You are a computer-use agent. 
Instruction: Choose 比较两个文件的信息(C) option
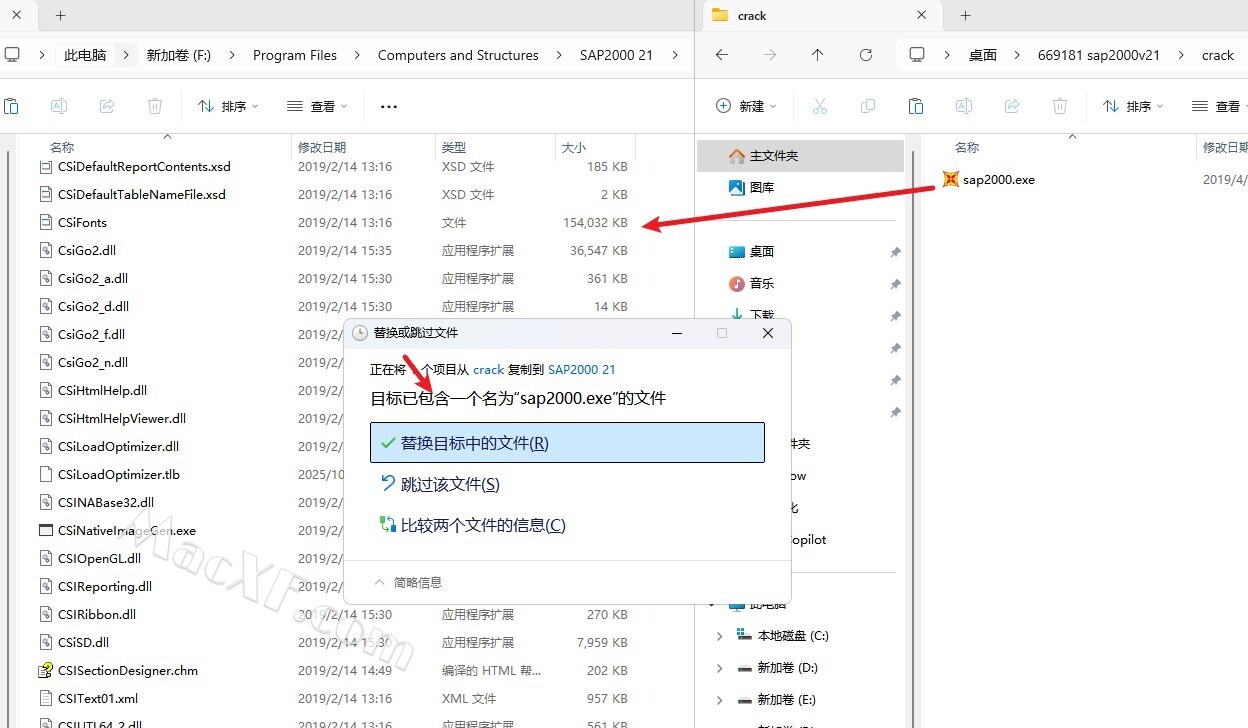[x=482, y=525]
